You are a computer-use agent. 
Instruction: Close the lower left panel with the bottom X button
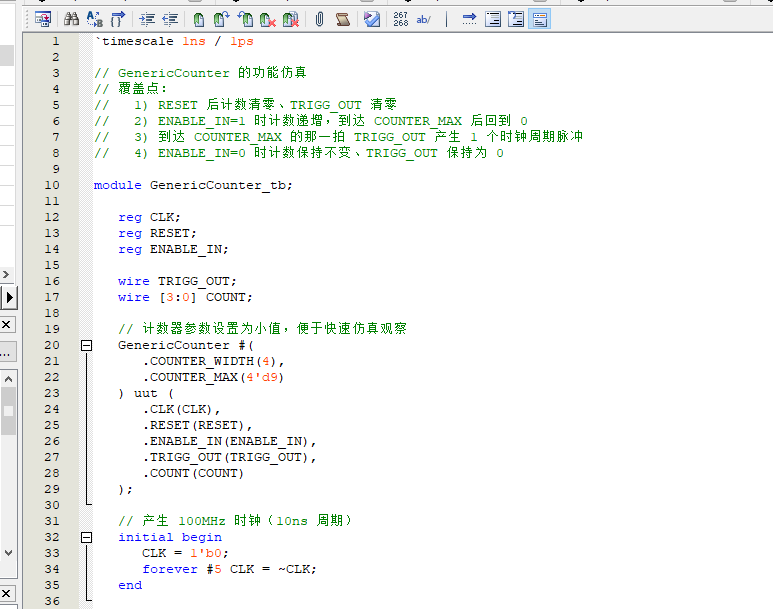6,593
